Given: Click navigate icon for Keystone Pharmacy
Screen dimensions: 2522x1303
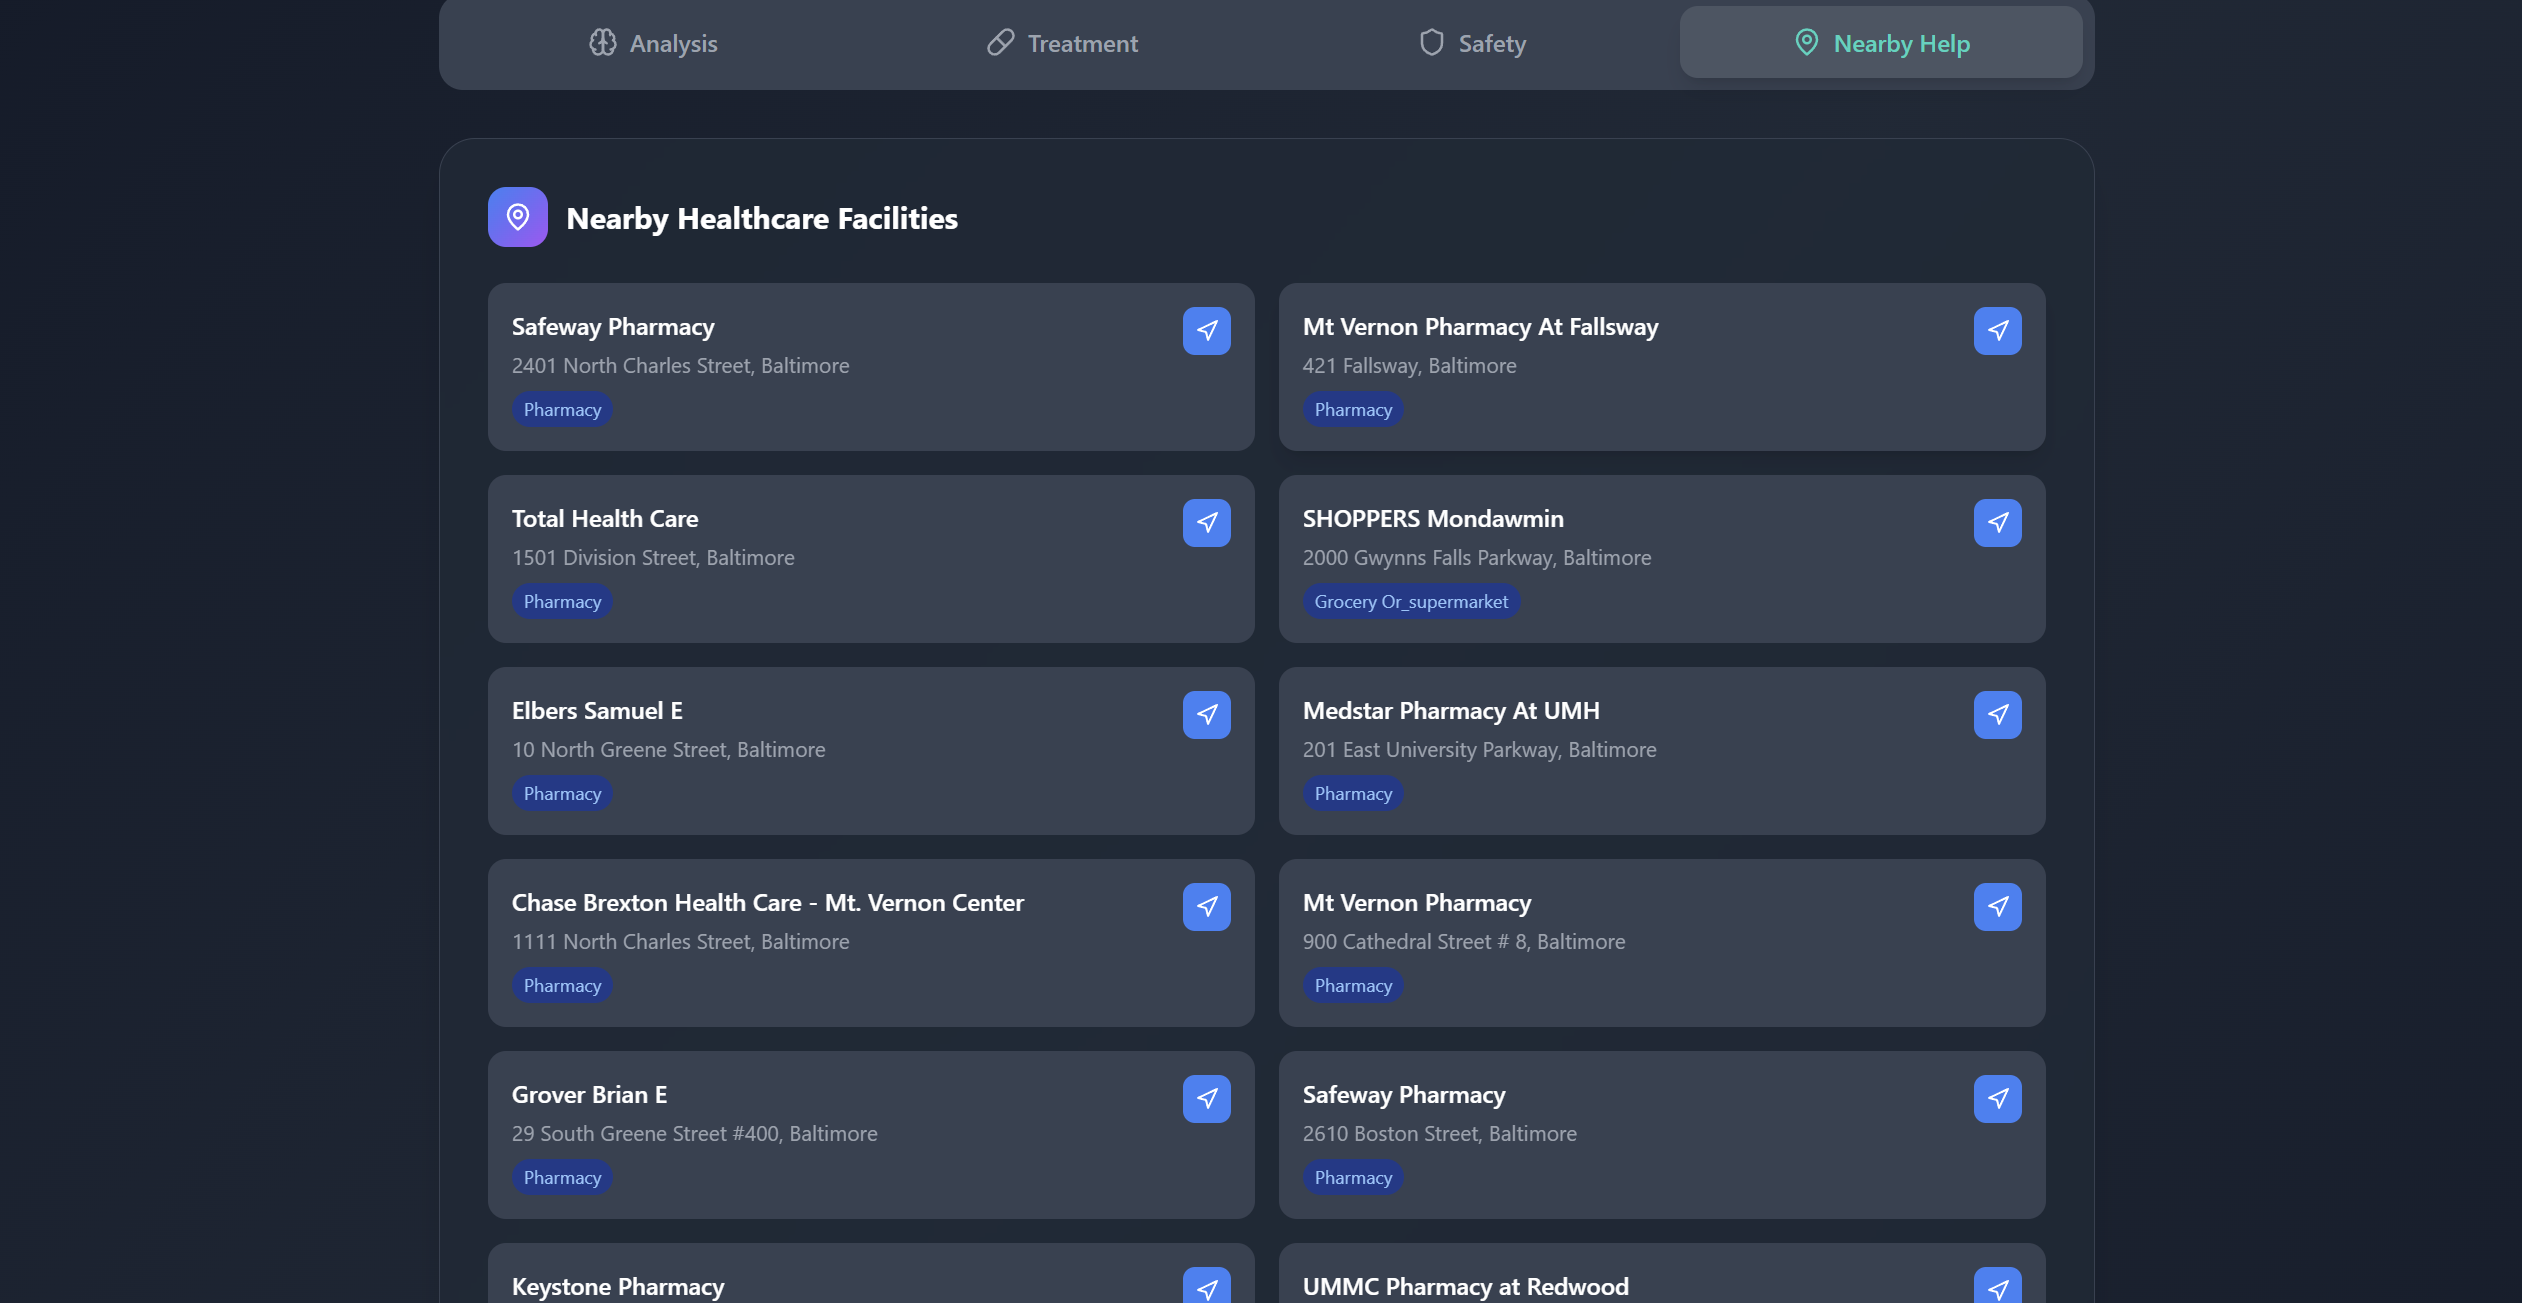Looking at the screenshot, I should pyautogui.click(x=1206, y=1287).
